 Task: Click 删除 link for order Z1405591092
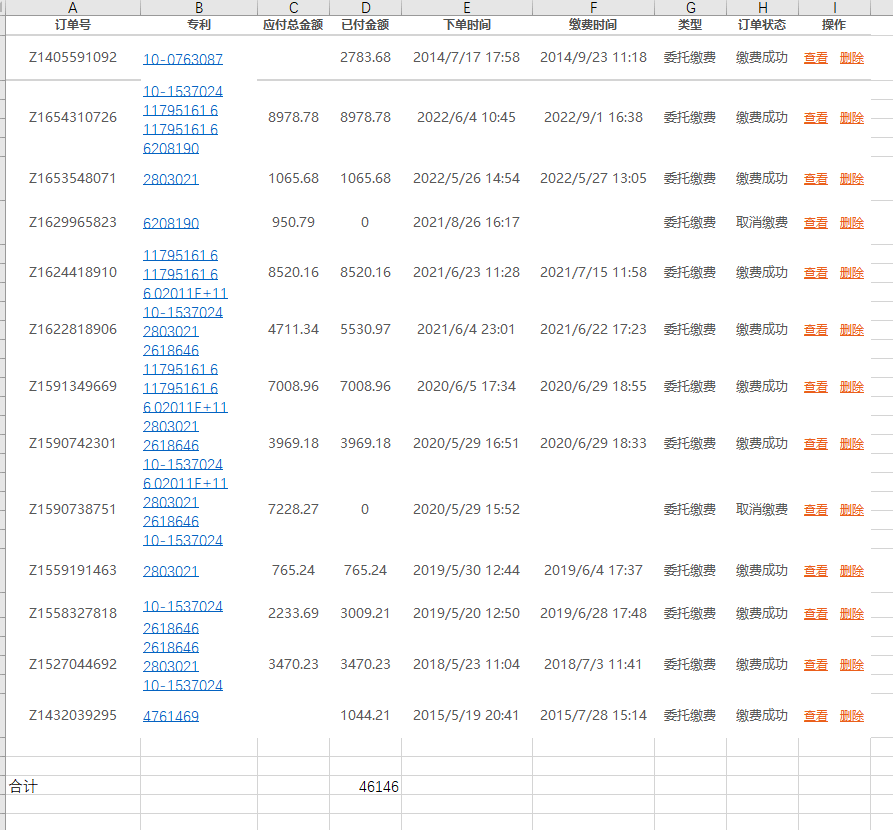[852, 58]
